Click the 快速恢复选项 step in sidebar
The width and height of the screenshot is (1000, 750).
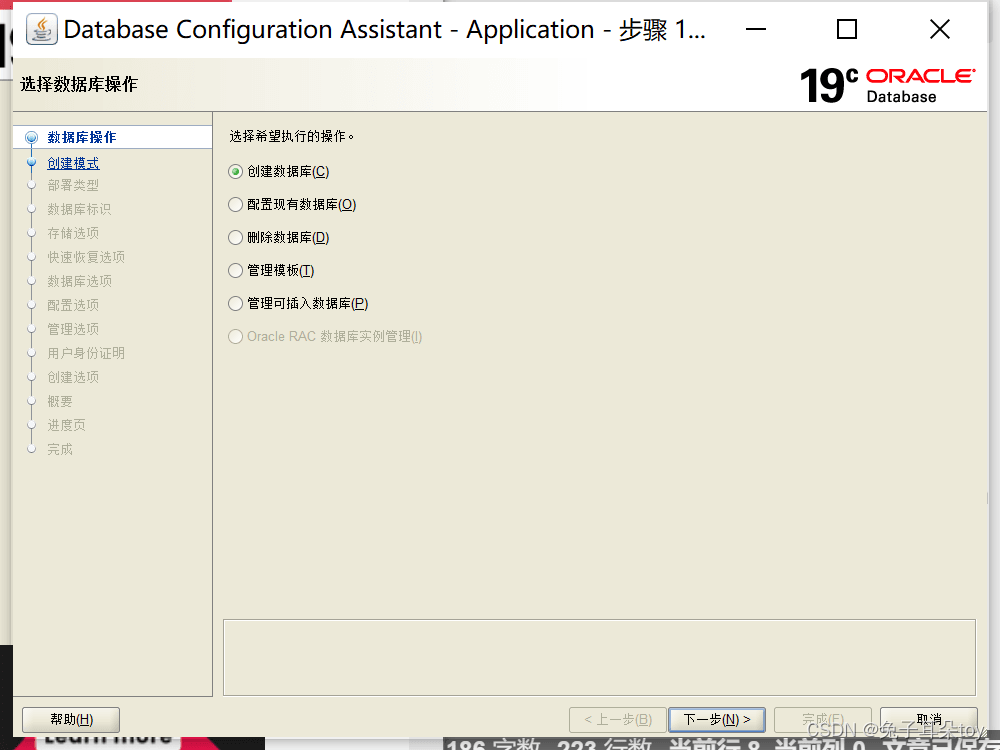[86, 257]
